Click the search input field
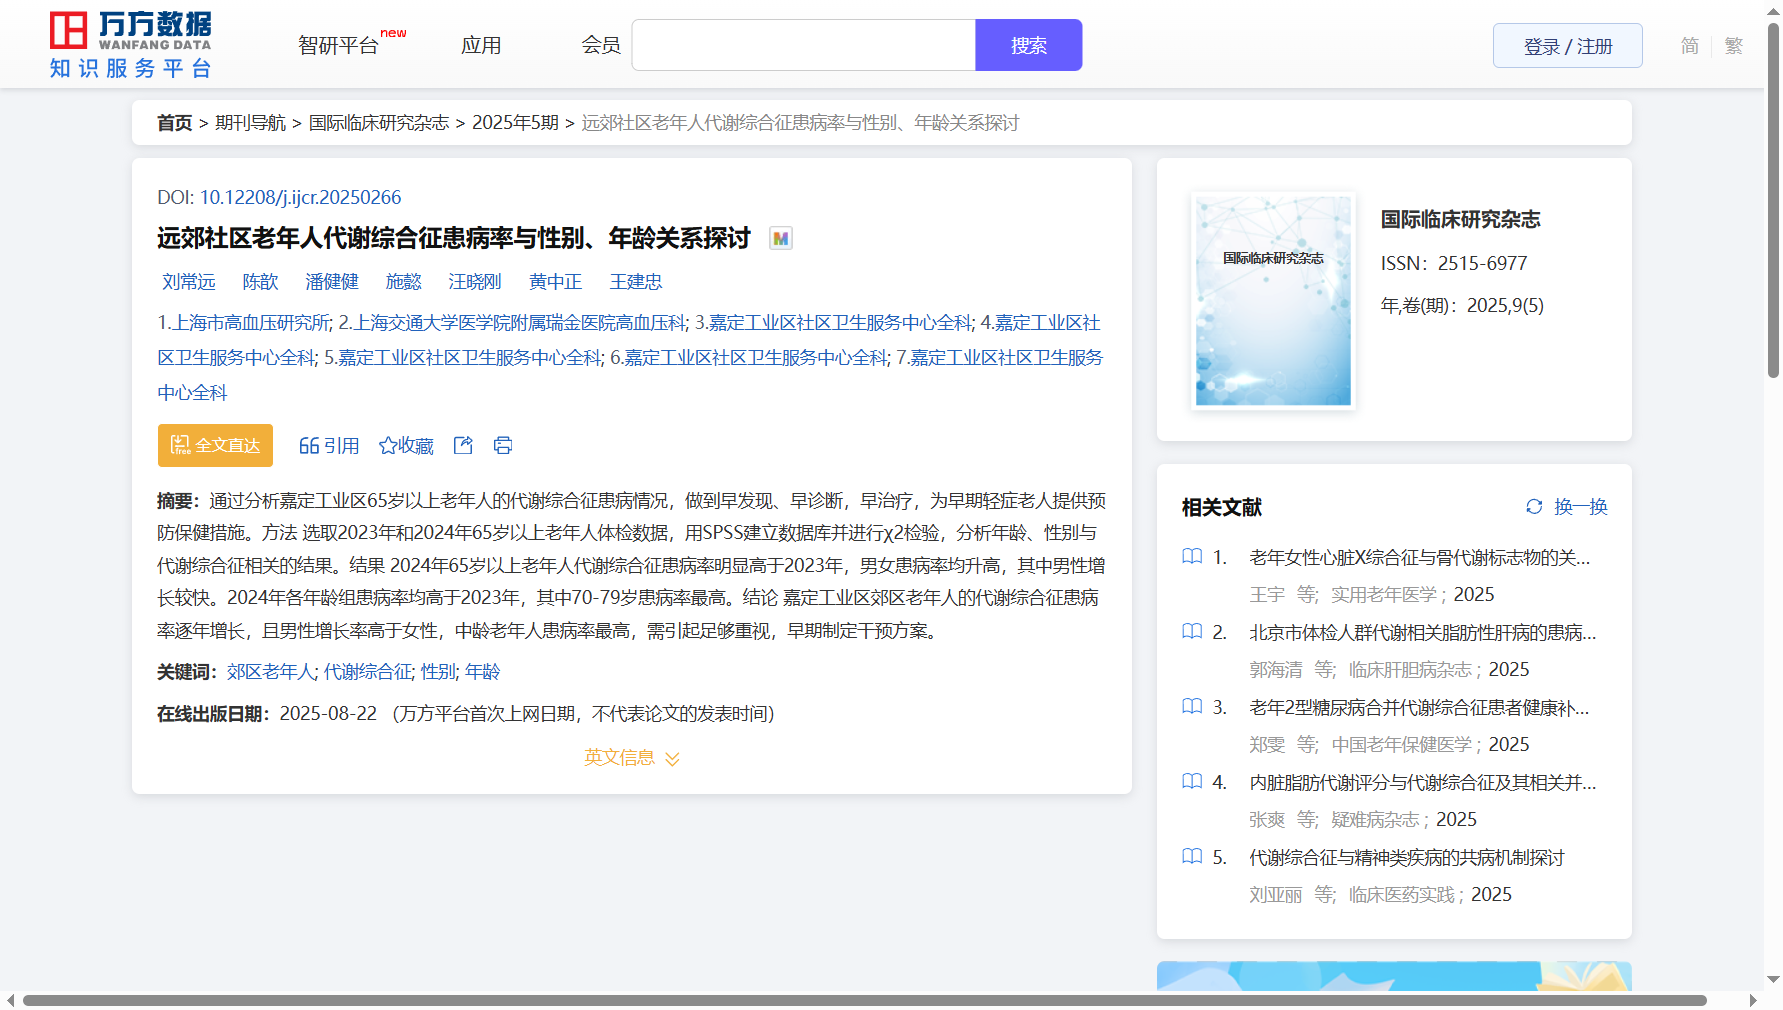This screenshot has height=1010, width=1783. coord(803,46)
